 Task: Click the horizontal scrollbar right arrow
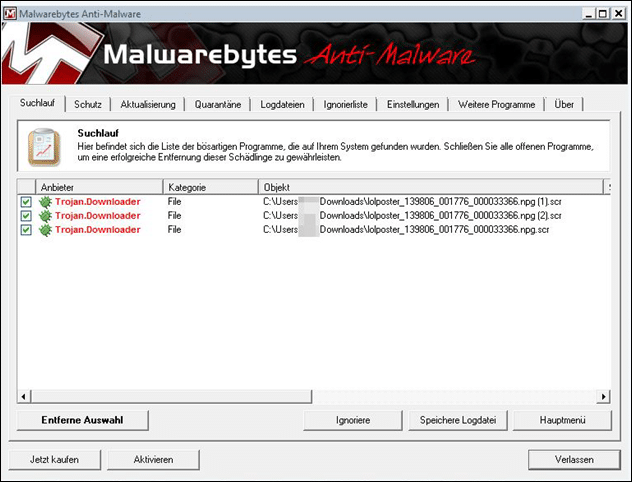603,397
